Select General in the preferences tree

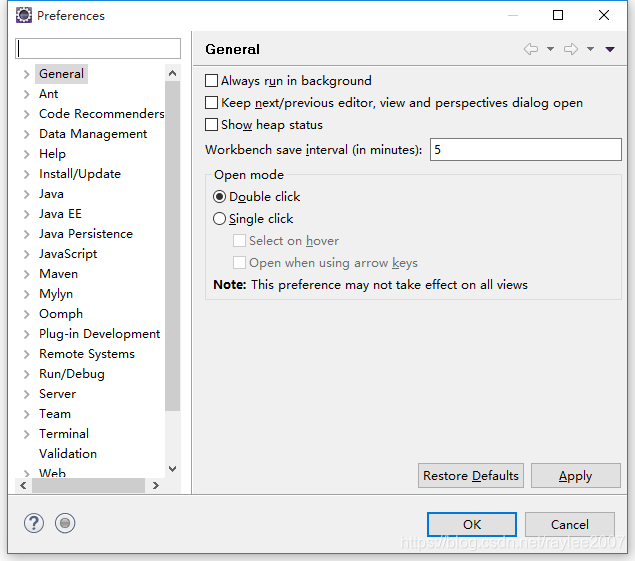coord(61,74)
